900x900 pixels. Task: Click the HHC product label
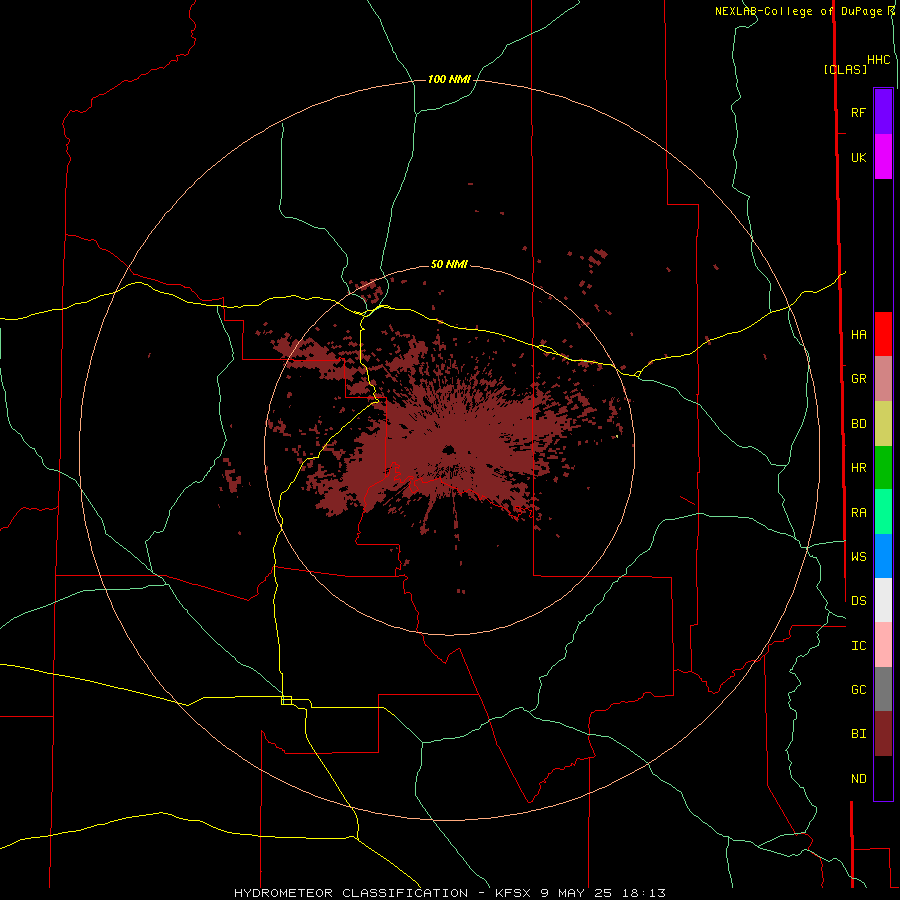tap(878, 60)
